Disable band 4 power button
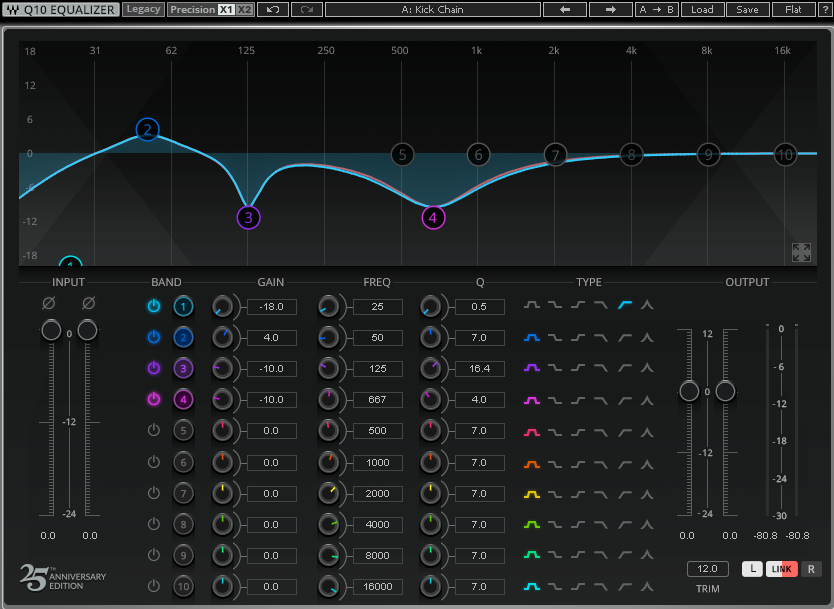This screenshot has width=834, height=609. (154, 399)
